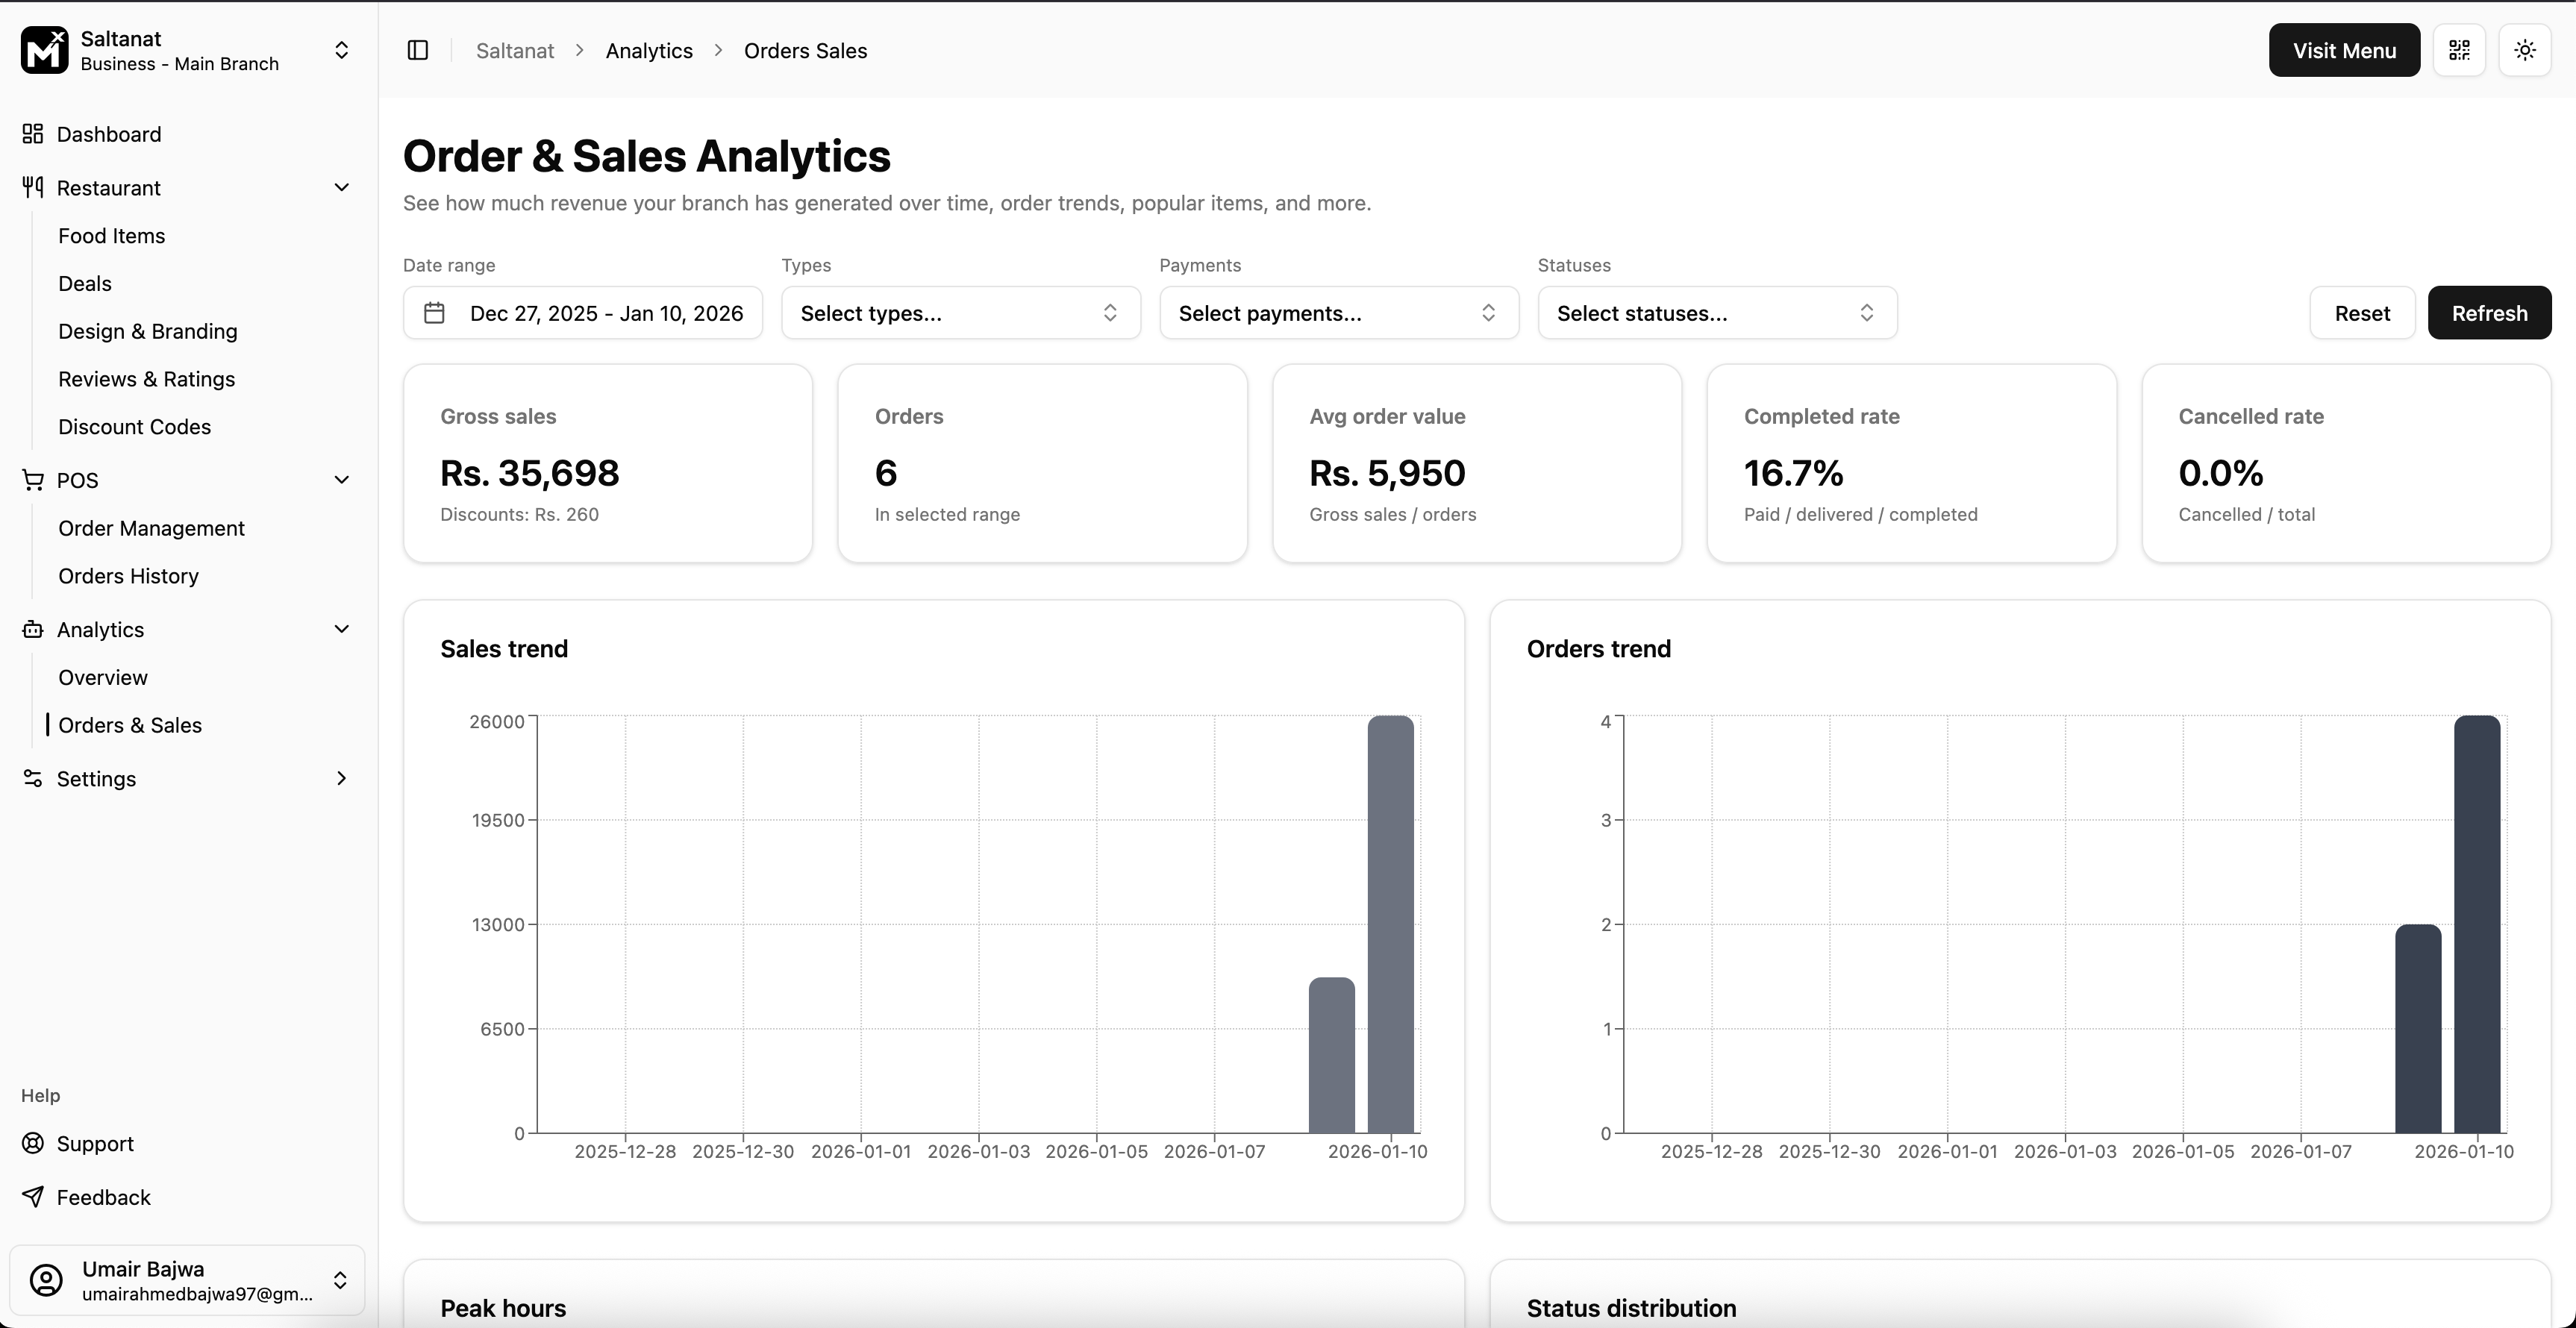Collapse the Restaurant section chevron

point(341,188)
